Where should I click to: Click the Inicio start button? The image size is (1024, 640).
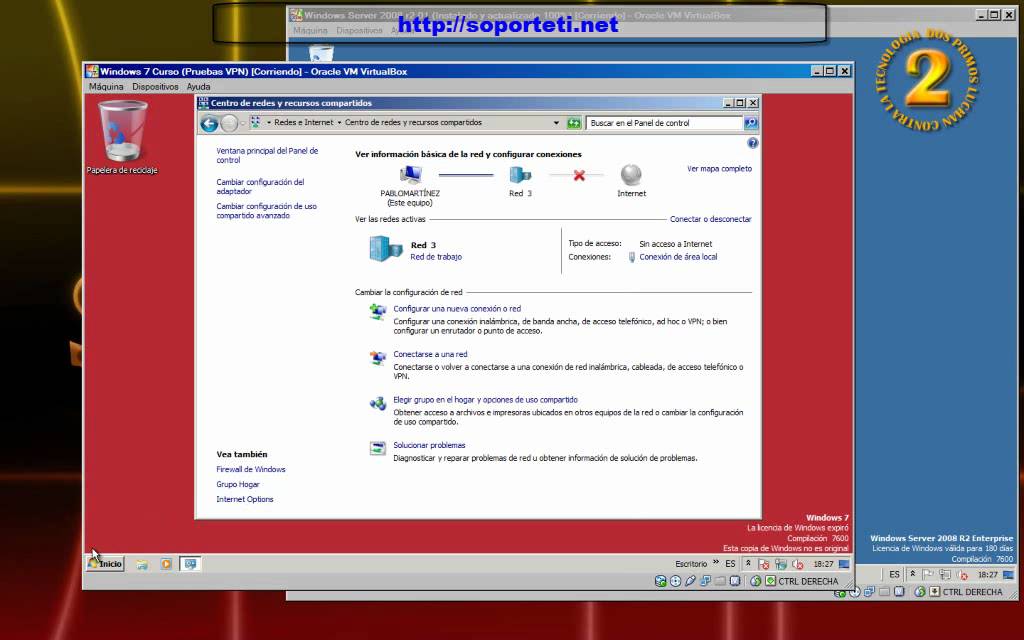105,564
